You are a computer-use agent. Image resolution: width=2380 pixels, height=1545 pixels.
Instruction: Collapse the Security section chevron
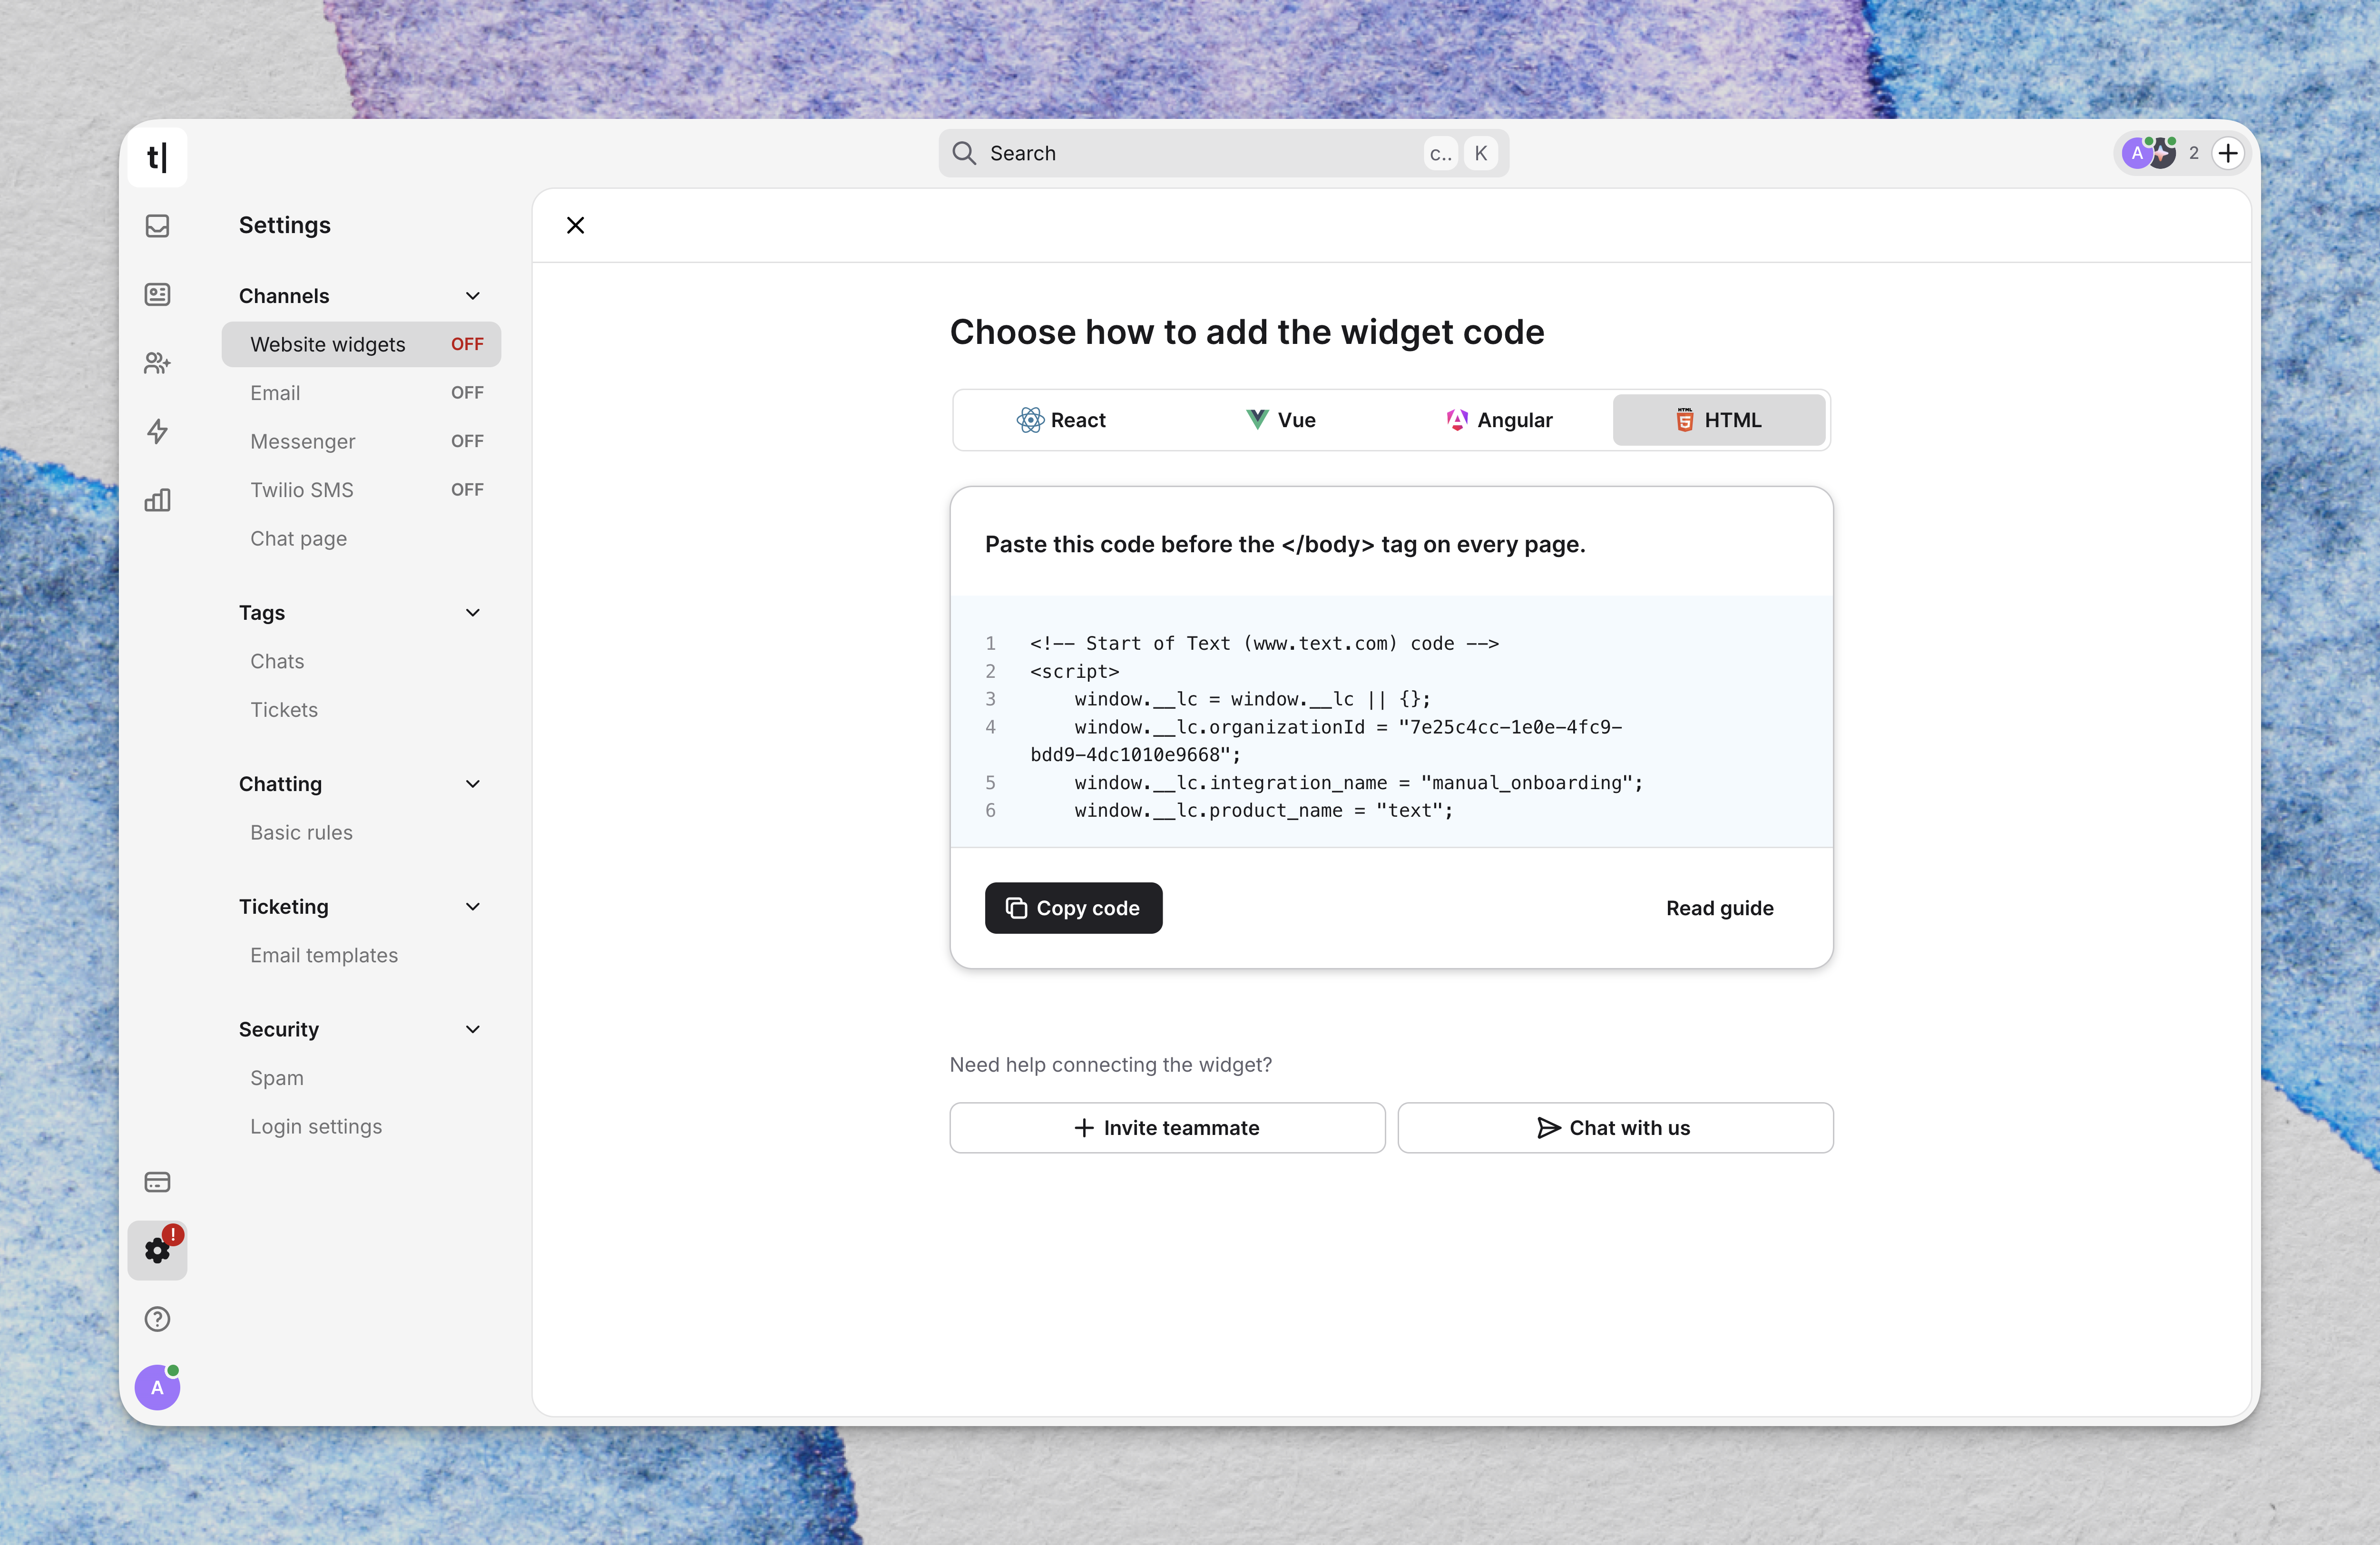473,1029
